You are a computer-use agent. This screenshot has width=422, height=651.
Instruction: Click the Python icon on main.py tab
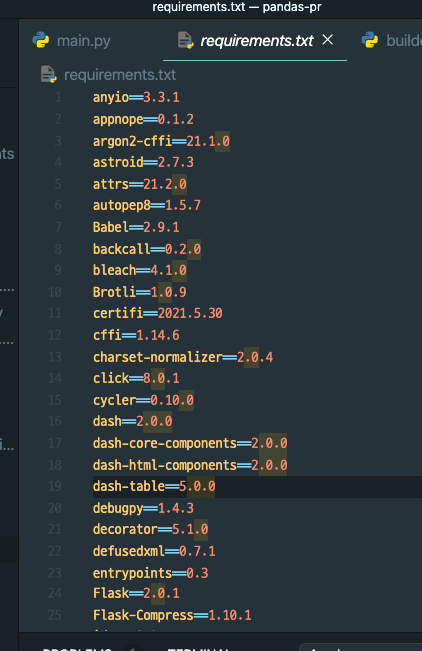[x=41, y=40]
